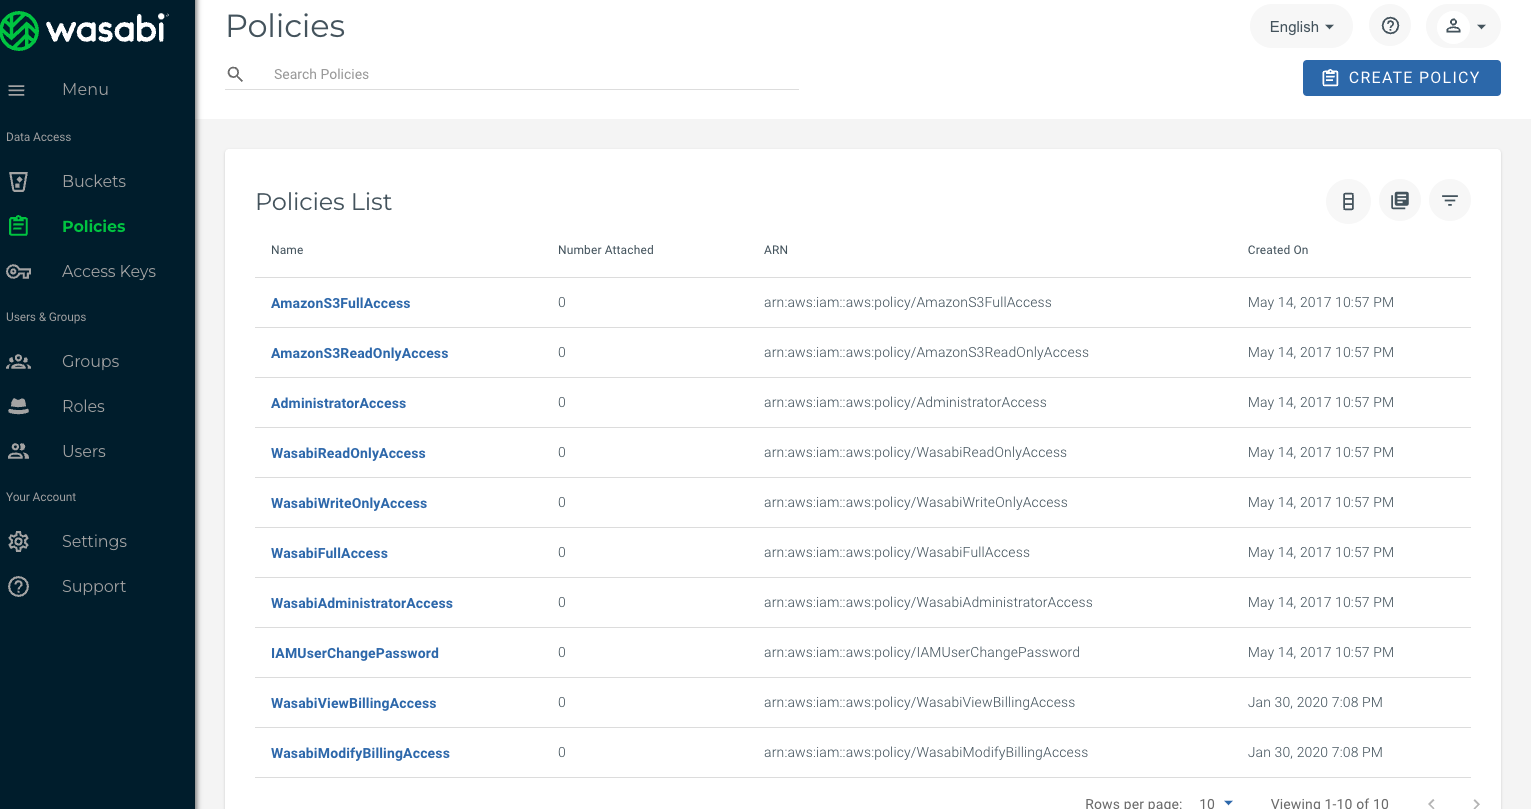Open Support menu item
Viewport: 1531px width, 809px height.
pos(94,586)
